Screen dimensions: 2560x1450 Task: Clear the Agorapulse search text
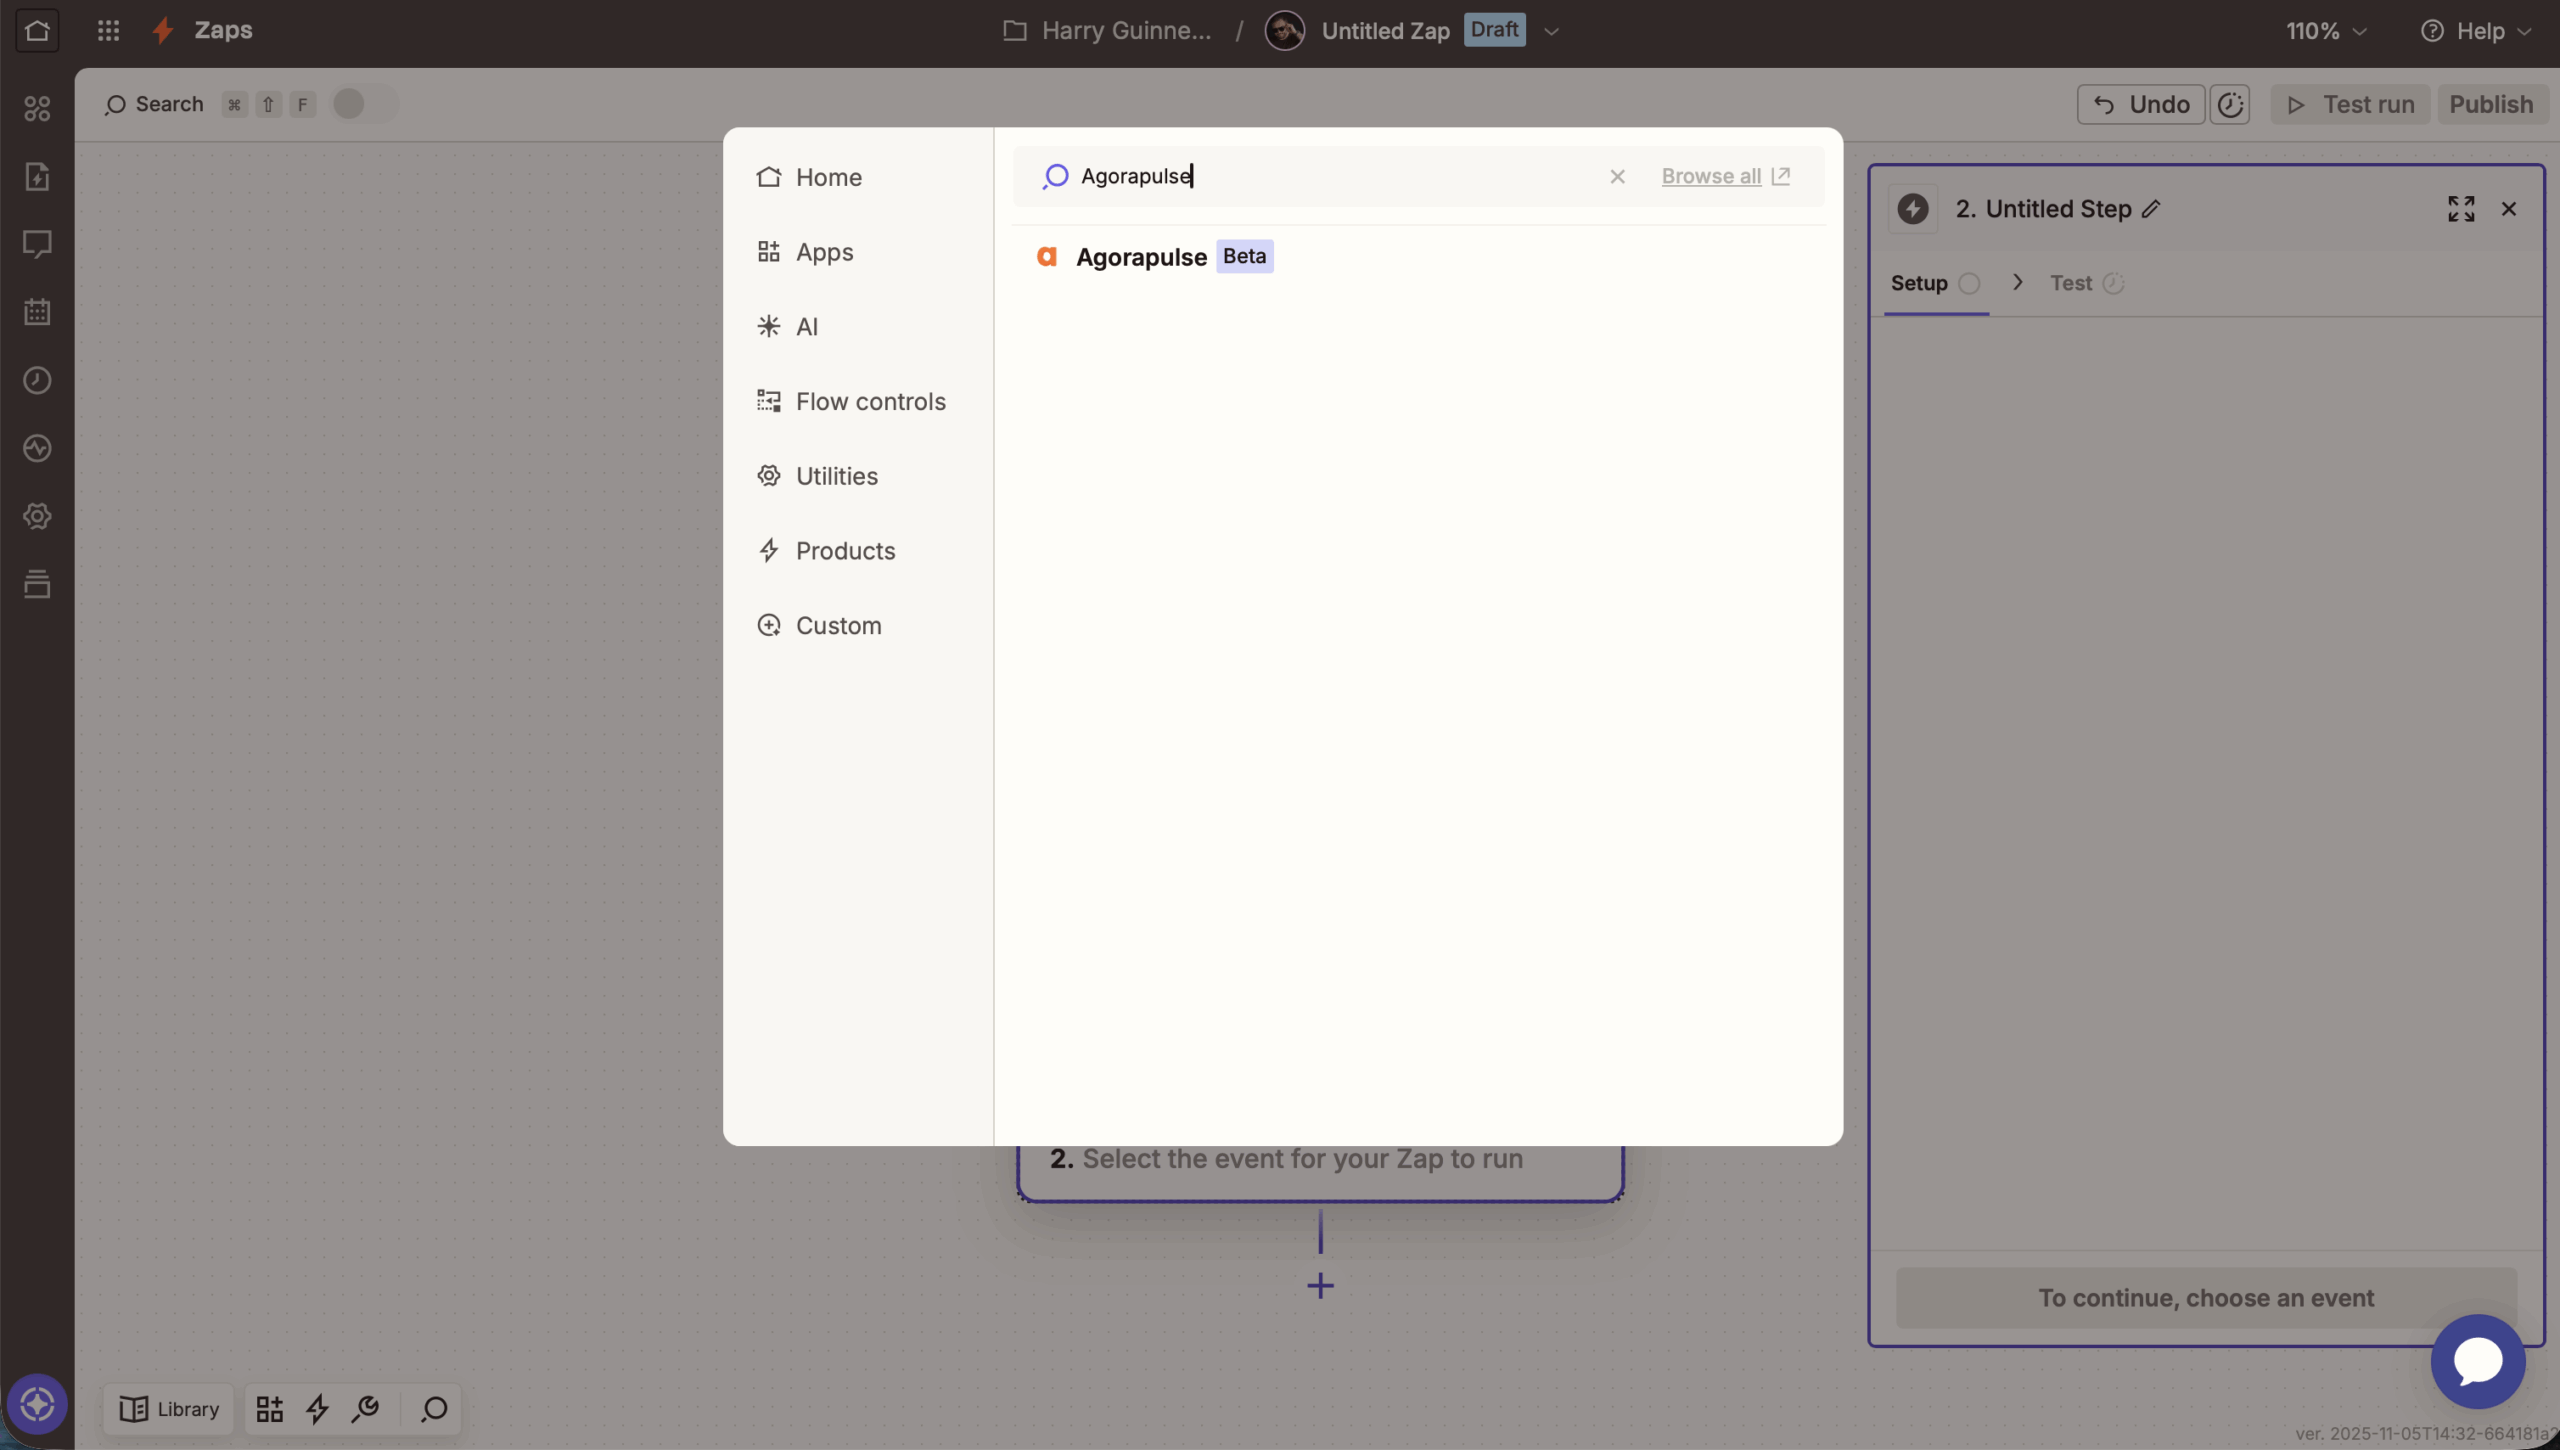pyautogui.click(x=1617, y=177)
